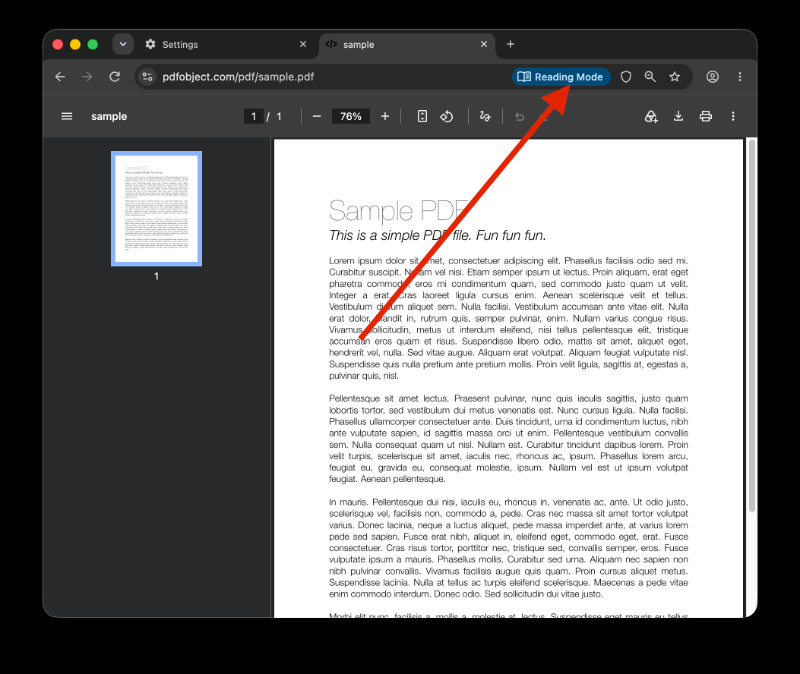Save PDF to Google Drive

click(x=651, y=116)
